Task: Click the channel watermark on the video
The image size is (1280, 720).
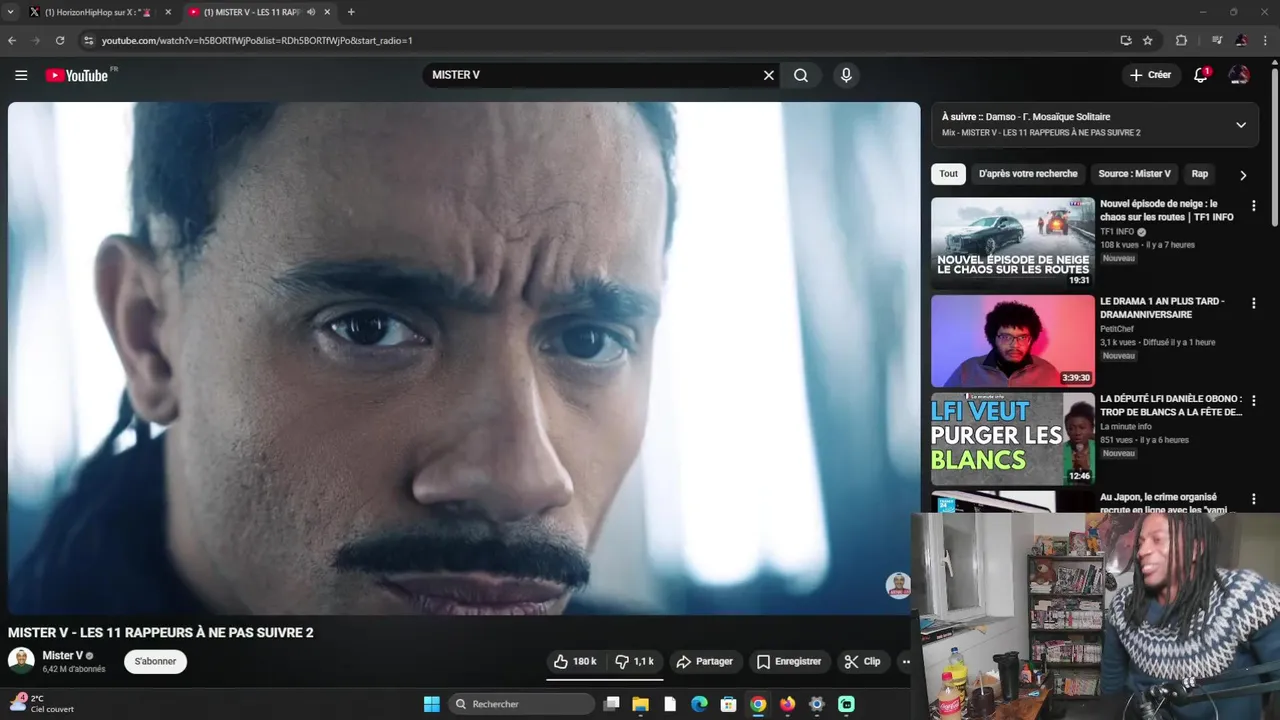Action: 898,585
